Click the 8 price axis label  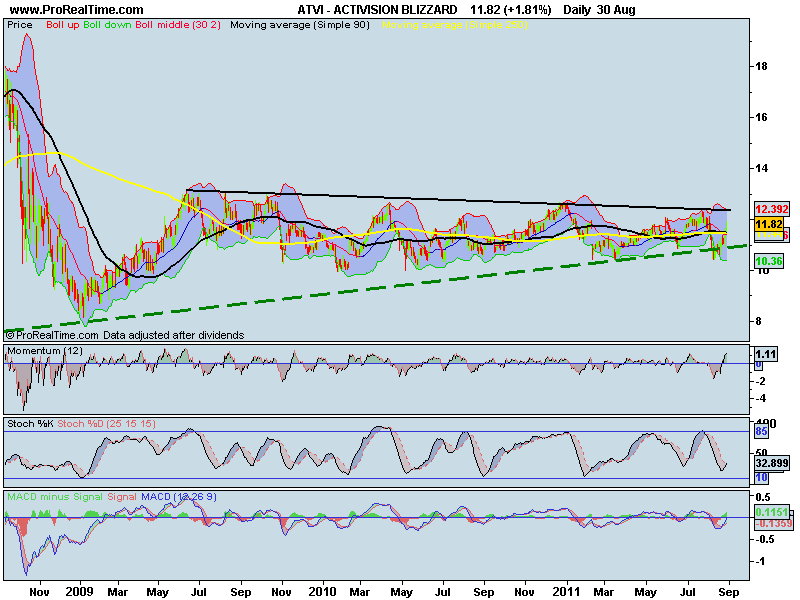[x=759, y=321]
